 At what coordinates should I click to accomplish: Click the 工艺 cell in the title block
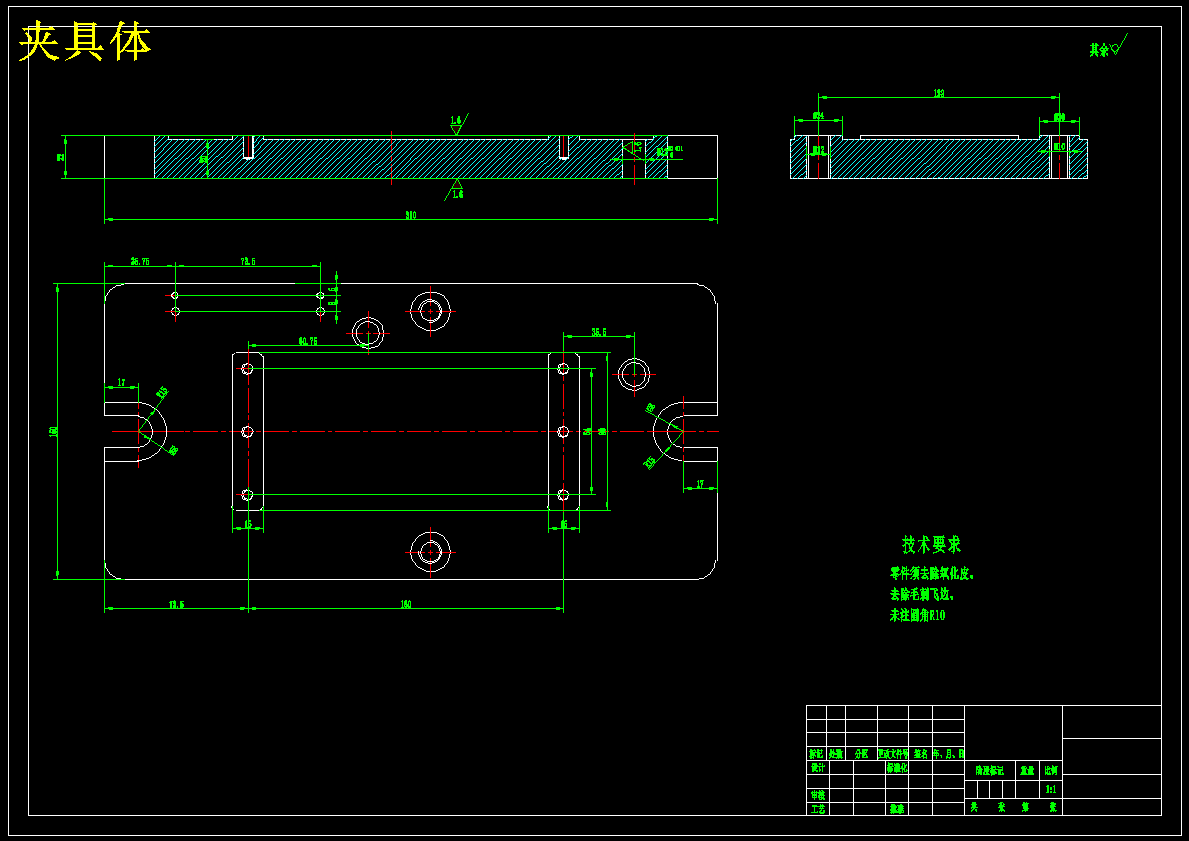(x=817, y=809)
